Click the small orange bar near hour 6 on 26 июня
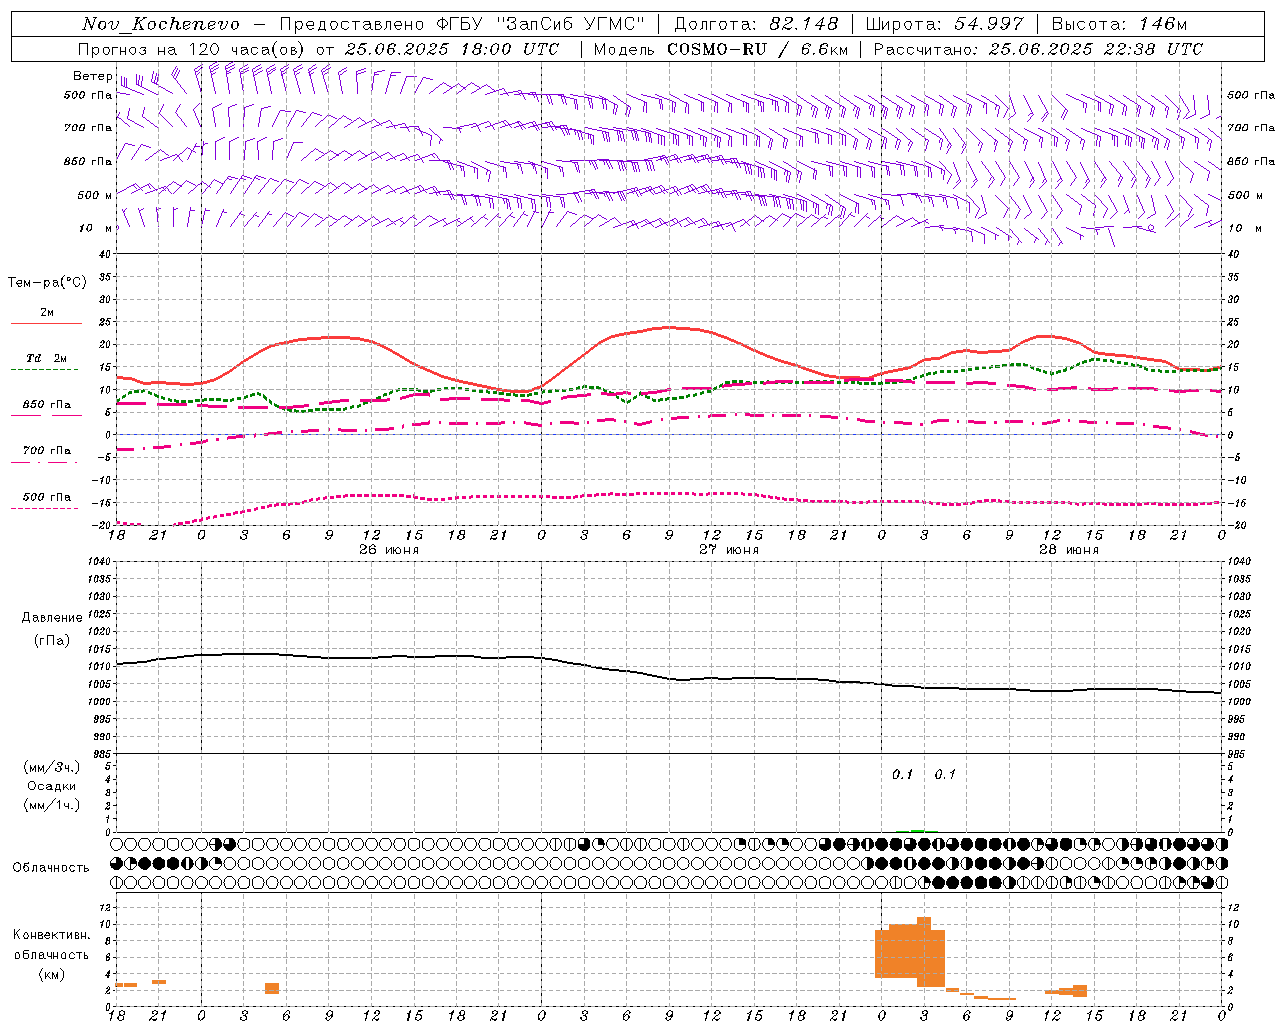This screenshot has width=1280, height=1024. click(x=272, y=988)
